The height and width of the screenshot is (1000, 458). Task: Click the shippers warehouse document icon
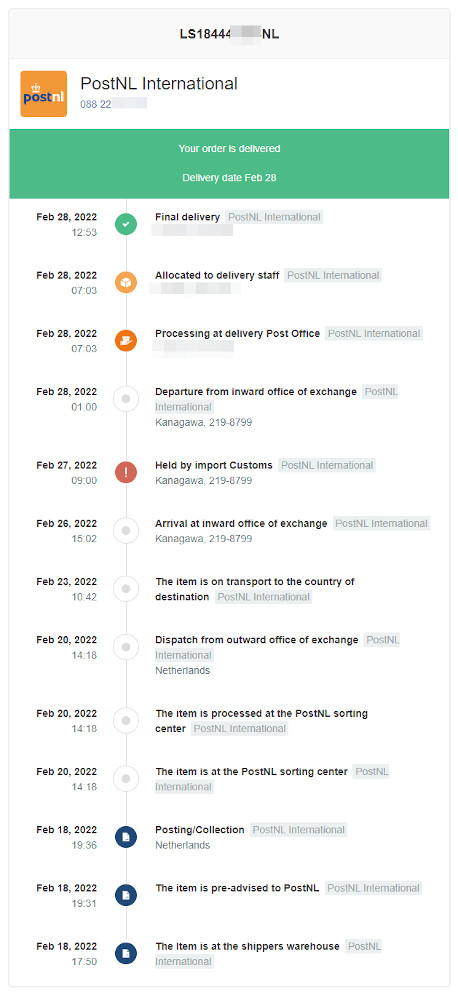(x=126, y=953)
